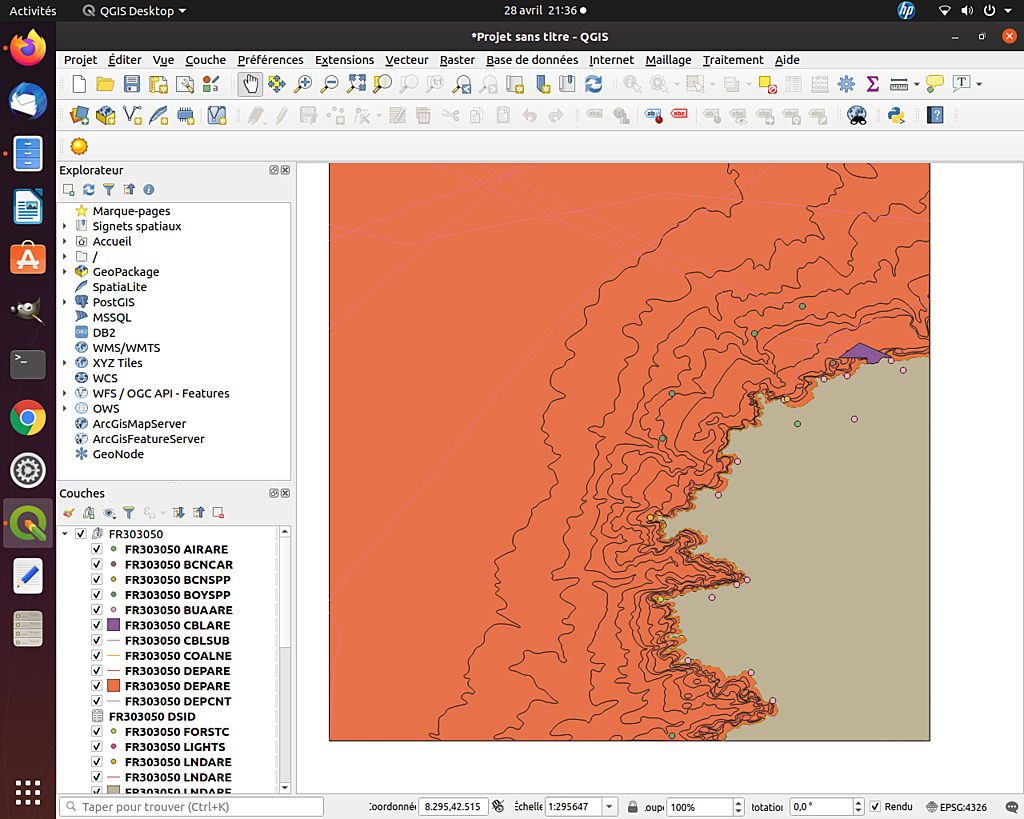This screenshot has height=819, width=1024.
Task: Open the Projet menu
Action: click(x=80, y=60)
